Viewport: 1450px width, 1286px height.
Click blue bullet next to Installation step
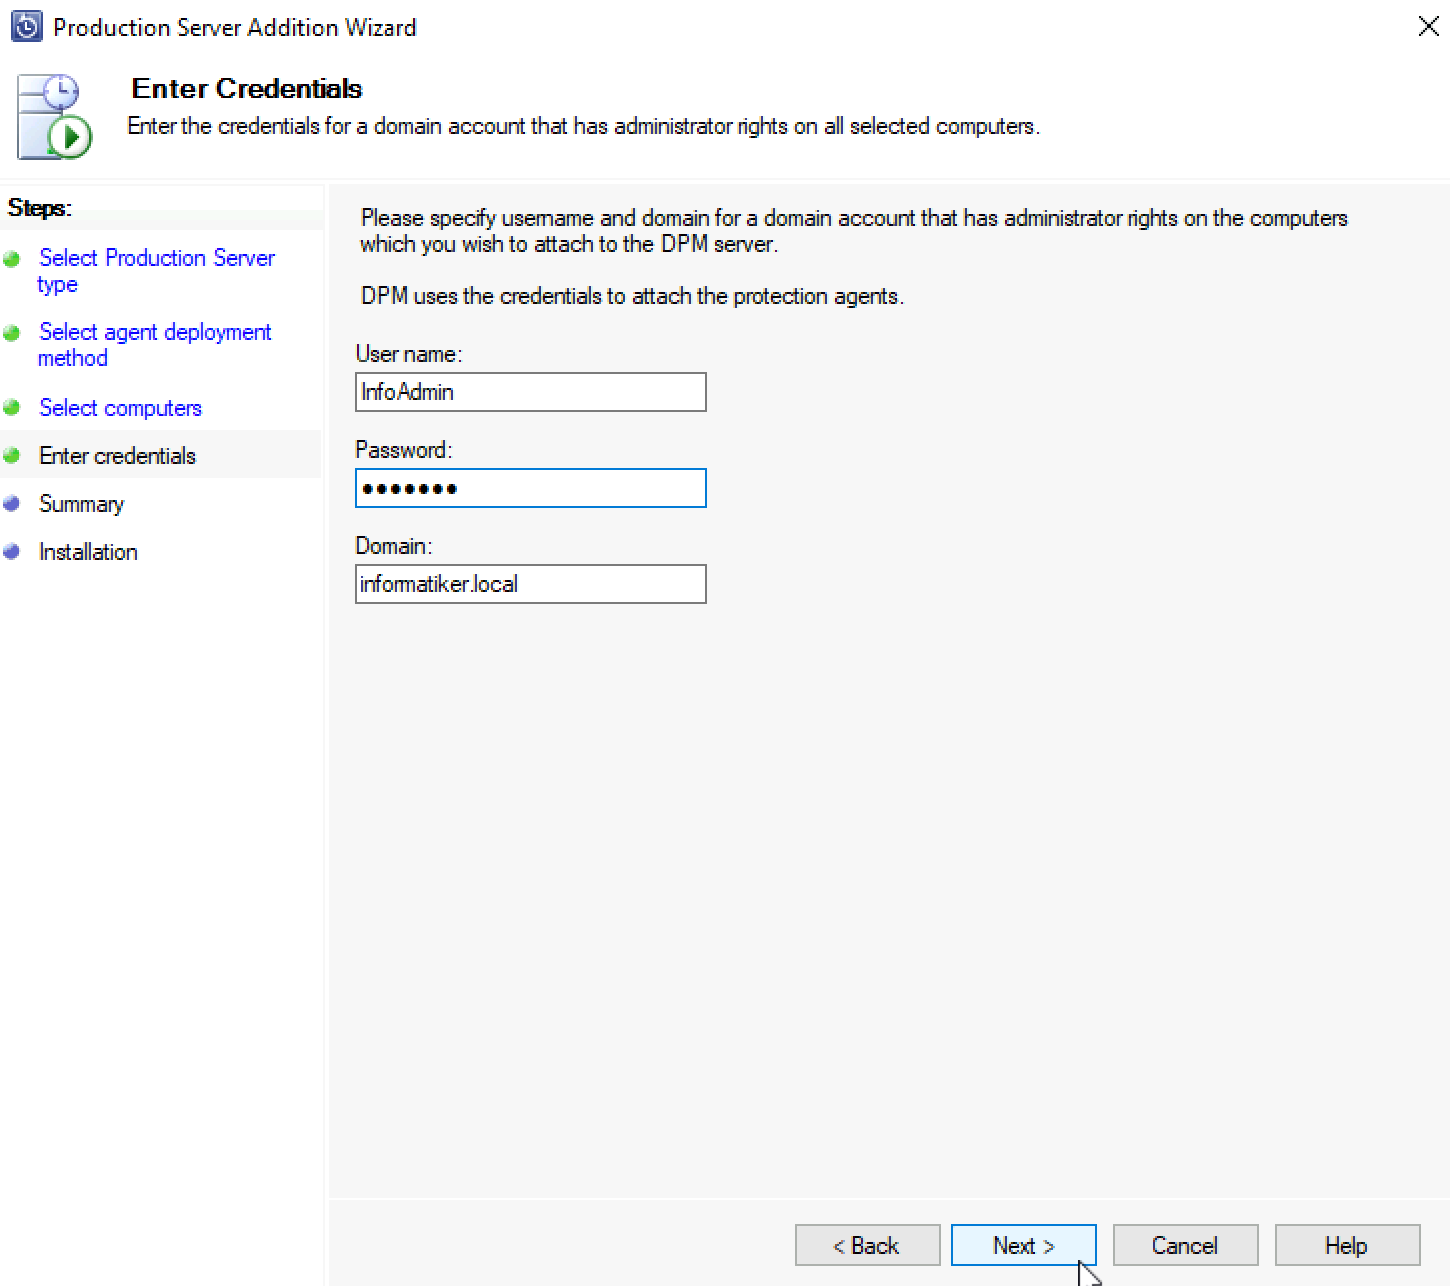pyautogui.click(x=12, y=552)
